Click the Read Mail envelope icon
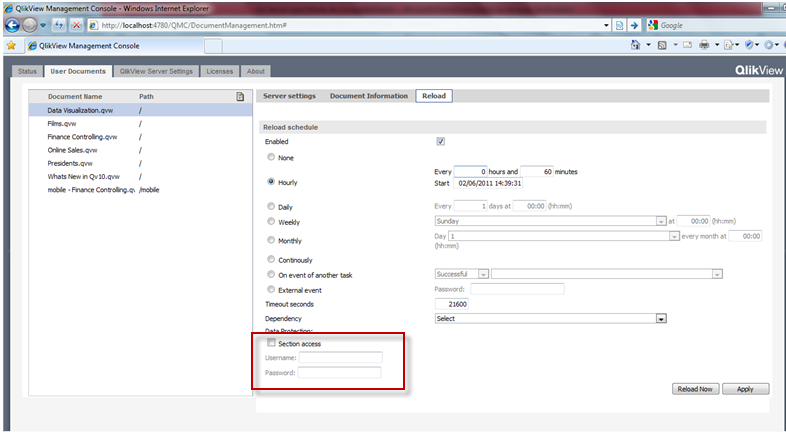Image resolution: width=786 pixels, height=432 pixels. coord(688,45)
